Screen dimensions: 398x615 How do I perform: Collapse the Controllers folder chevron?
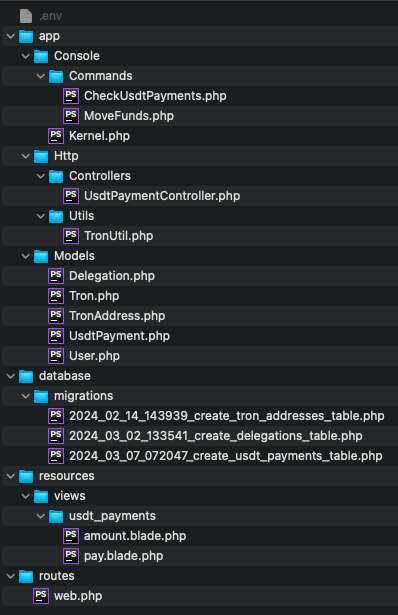(41, 176)
